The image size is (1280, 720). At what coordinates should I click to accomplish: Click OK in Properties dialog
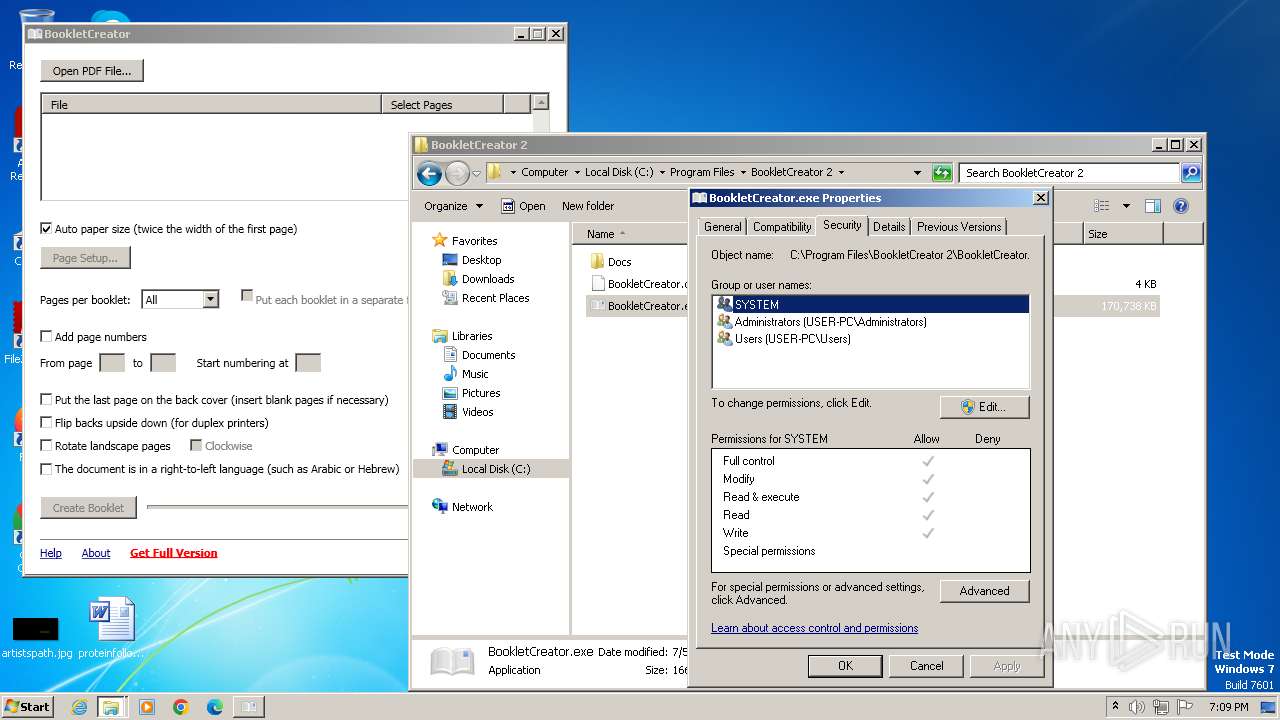click(845, 666)
